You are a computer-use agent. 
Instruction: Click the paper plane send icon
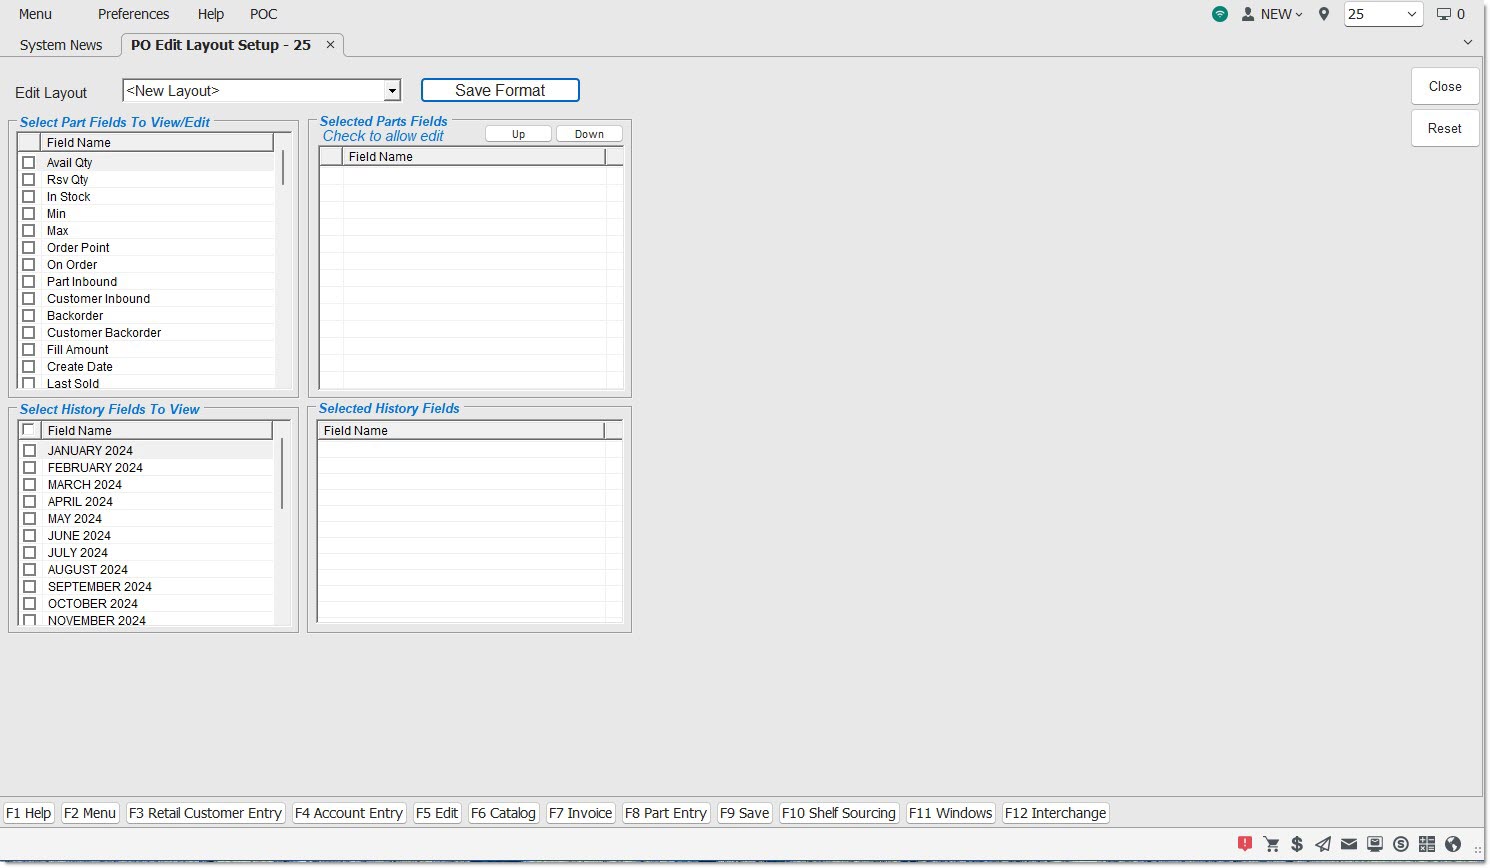pos(1323,844)
